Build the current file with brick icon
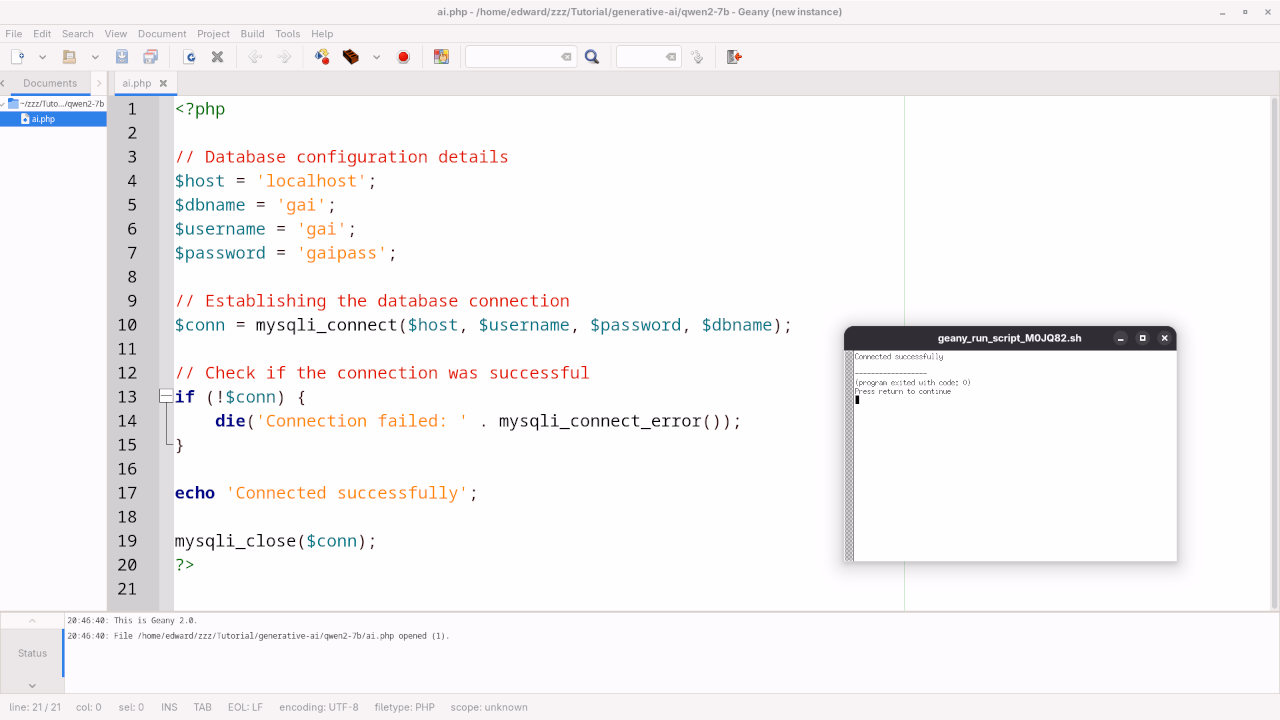Viewport: 1280px width, 720px height. [351, 57]
